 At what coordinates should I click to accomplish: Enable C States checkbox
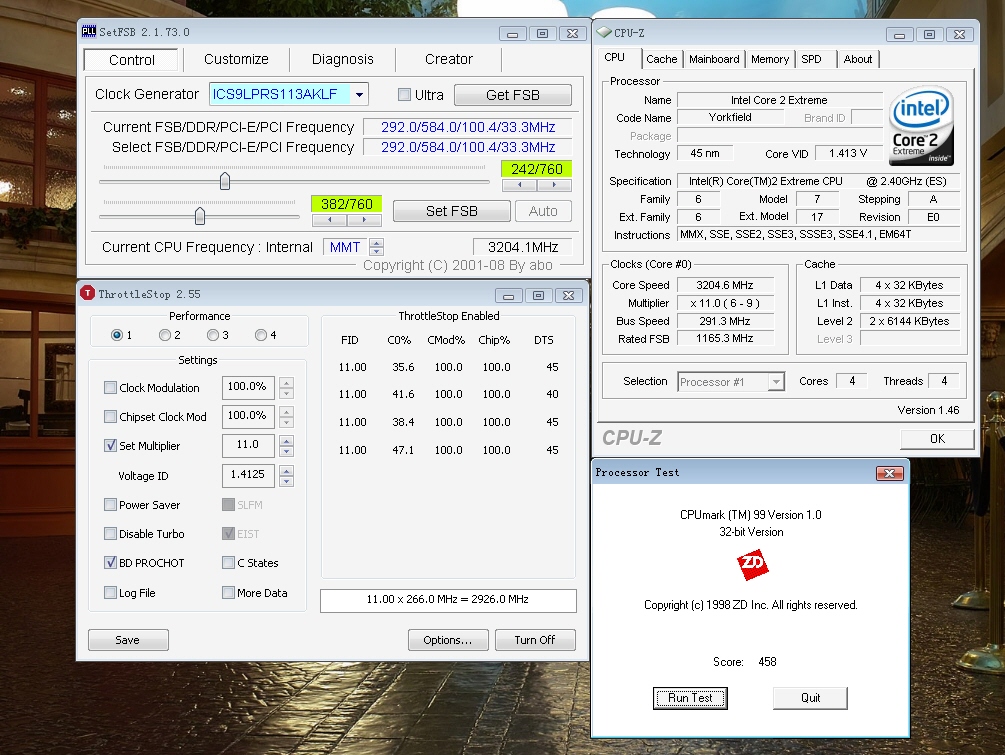tap(228, 563)
